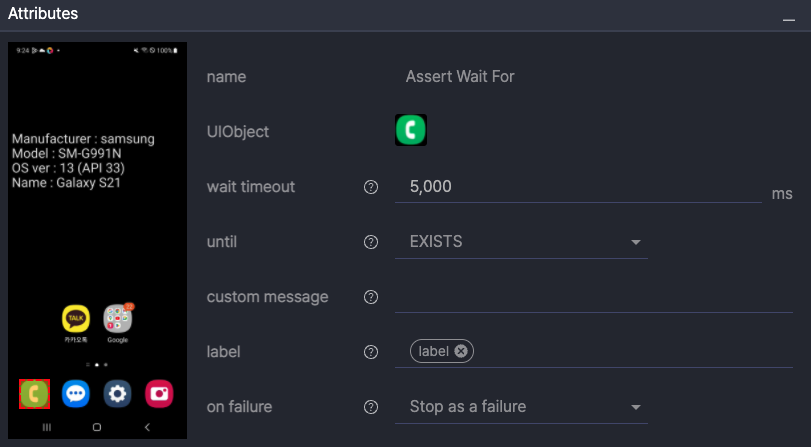The image size is (811, 447).
Task: Click the green phone UIObject icon
Action: [411, 131]
